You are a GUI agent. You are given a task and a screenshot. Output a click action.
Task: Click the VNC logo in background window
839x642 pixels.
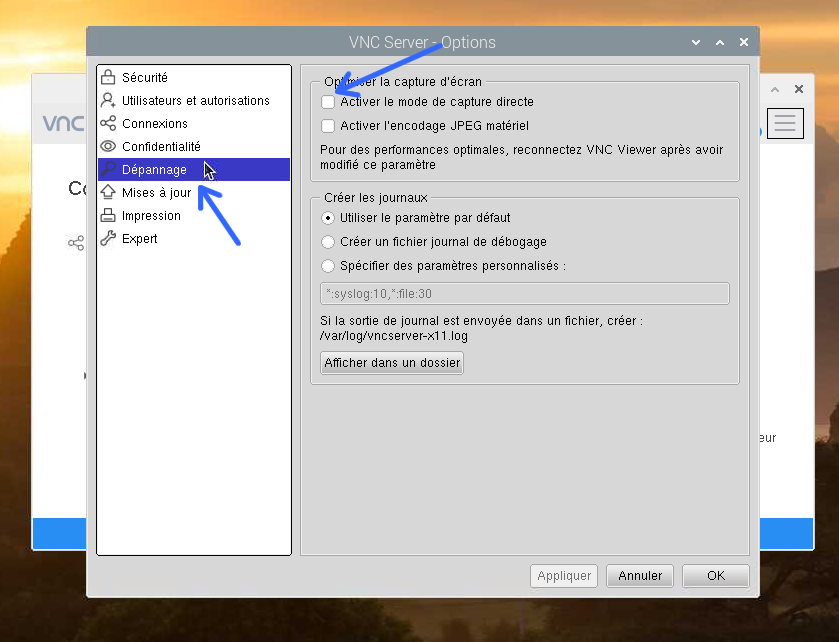pos(64,123)
